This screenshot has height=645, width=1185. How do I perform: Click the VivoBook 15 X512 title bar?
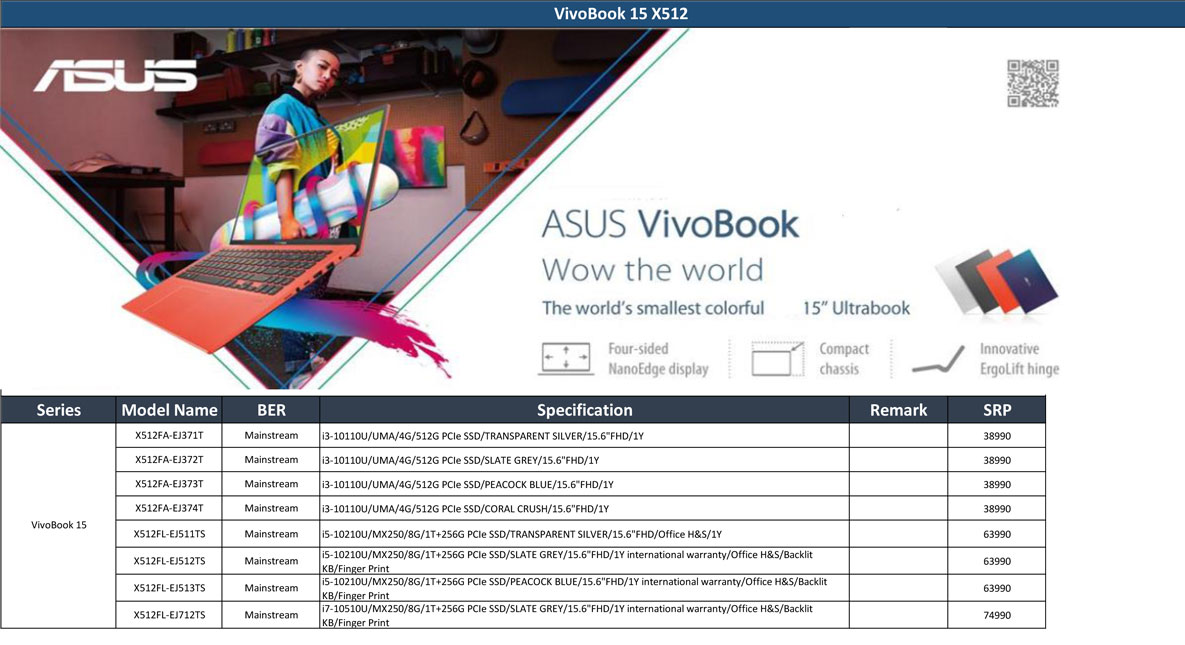[592, 14]
